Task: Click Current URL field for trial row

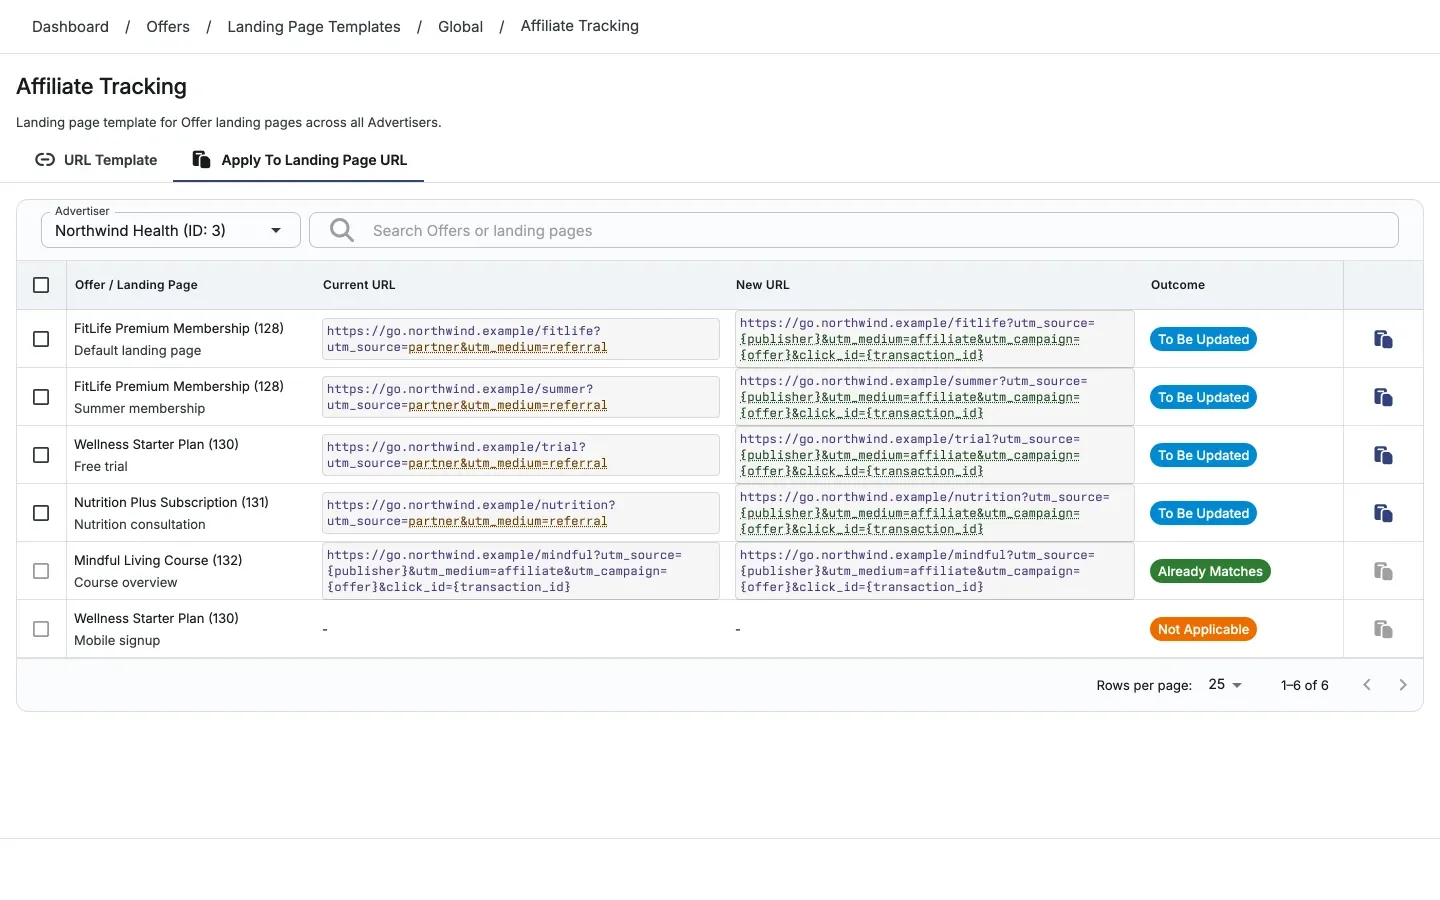Action: 521,455
